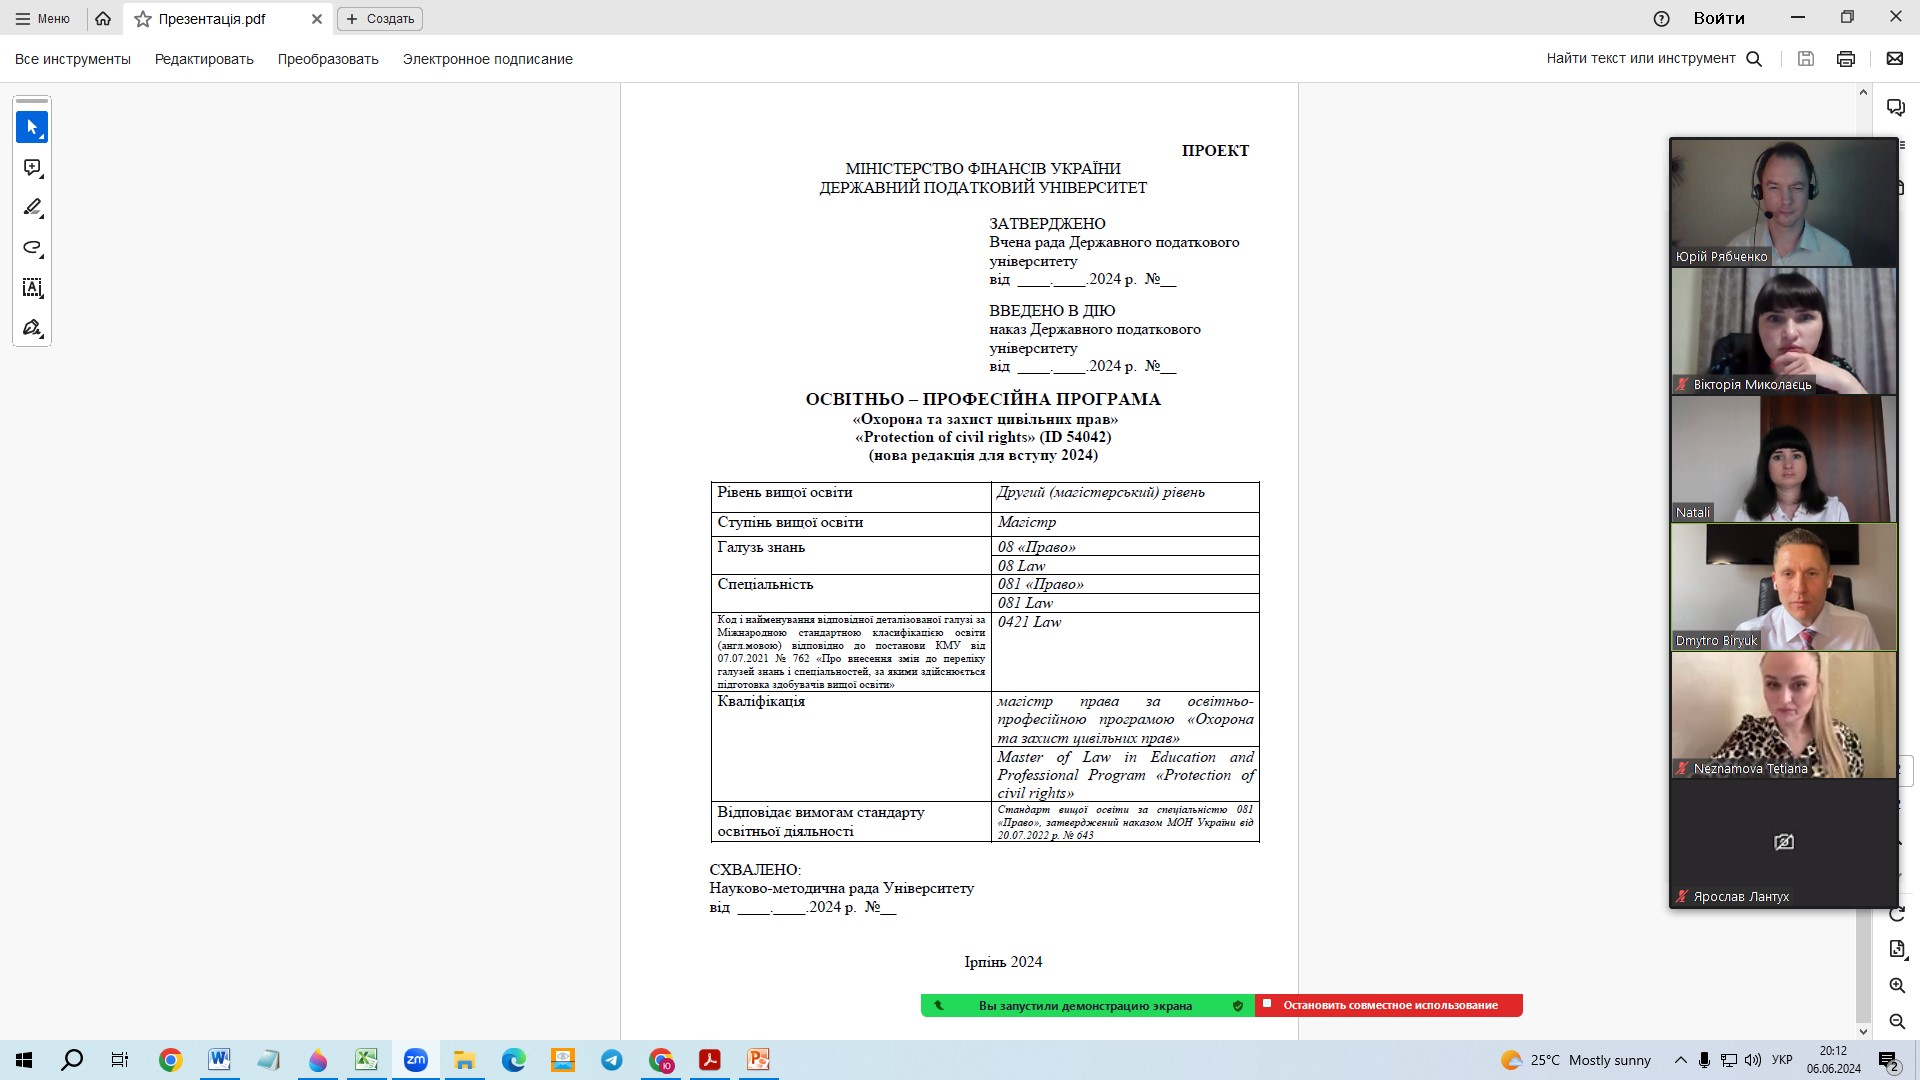
Task: Switch the УКР input language
Action: (x=1782, y=1060)
